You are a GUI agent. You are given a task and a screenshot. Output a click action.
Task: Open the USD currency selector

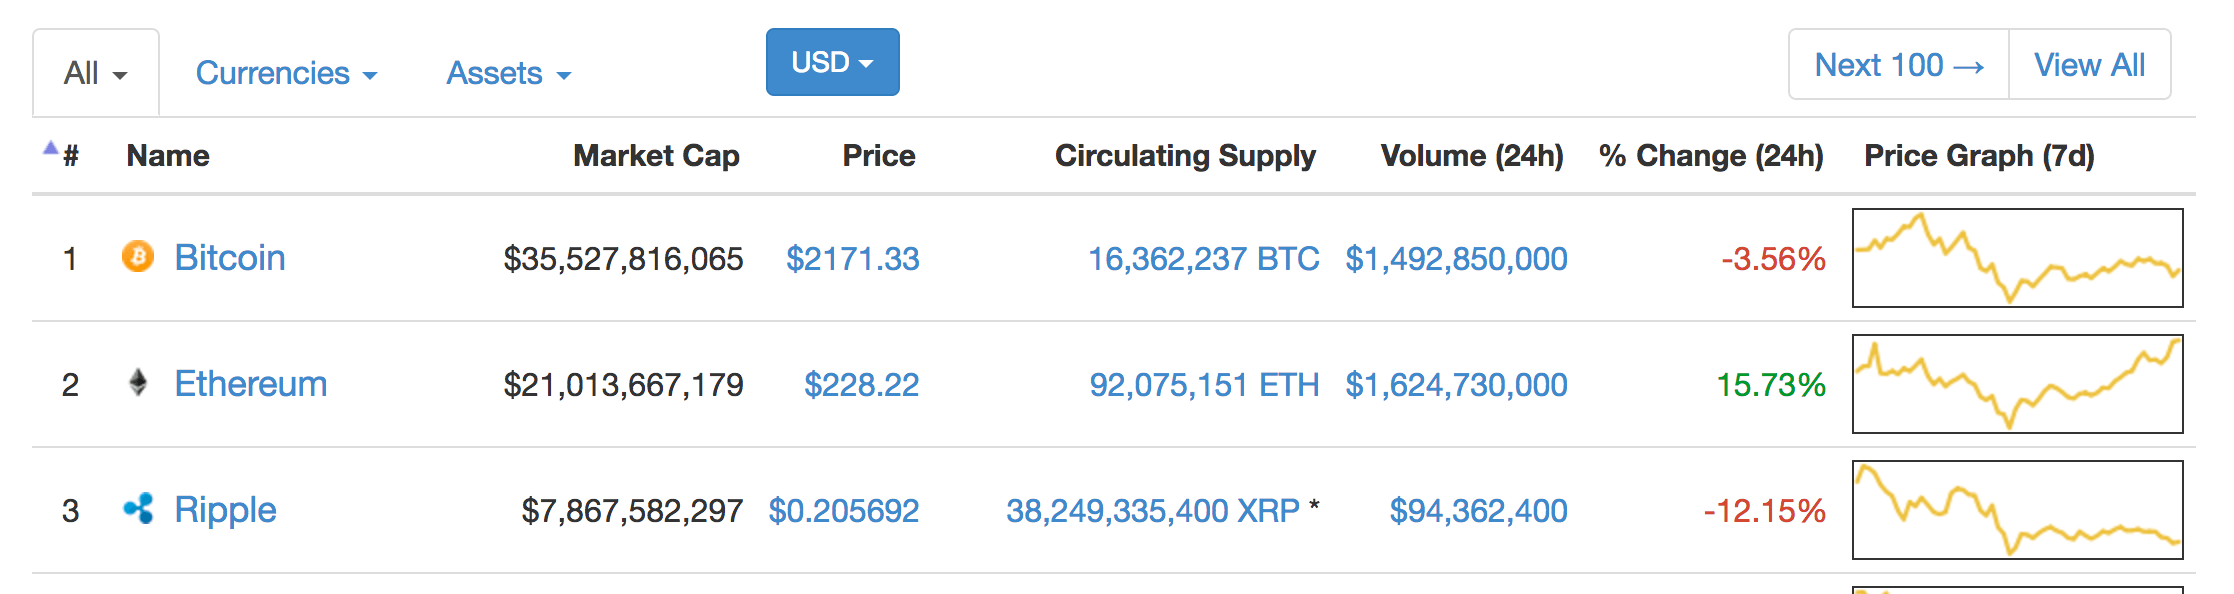(833, 62)
